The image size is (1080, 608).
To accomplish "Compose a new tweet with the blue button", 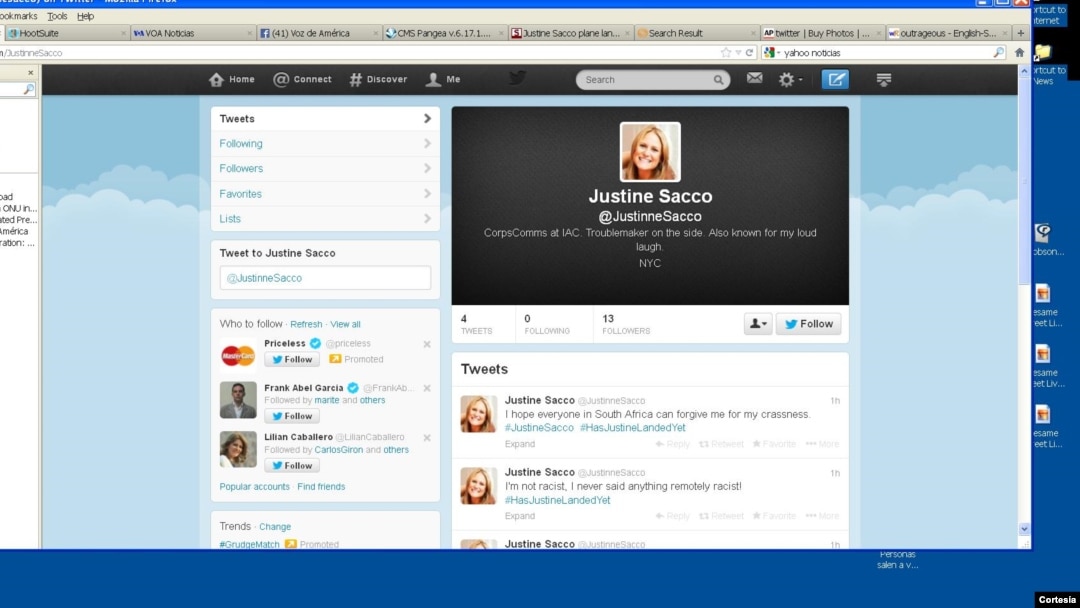I will pyautogui.click(x=835, y=79).
